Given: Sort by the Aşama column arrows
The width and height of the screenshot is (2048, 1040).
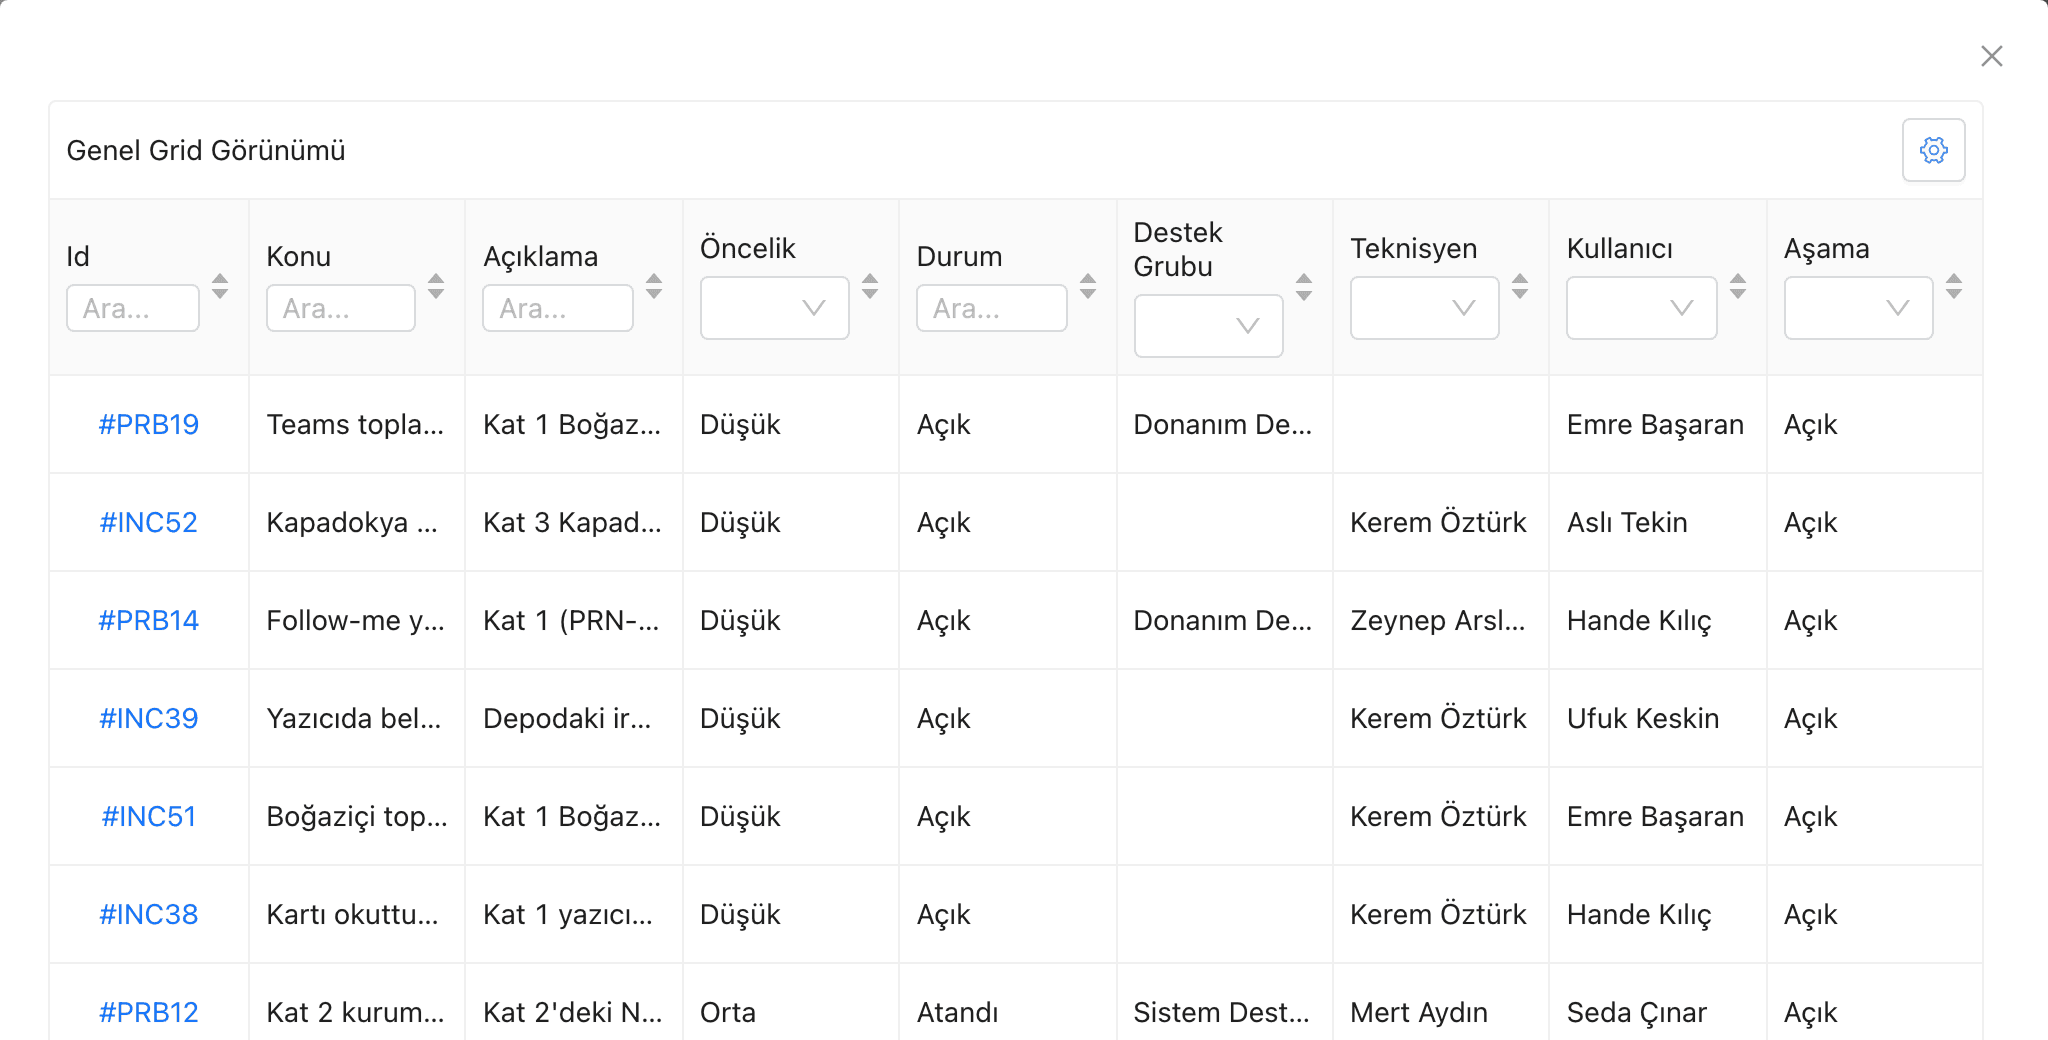Looking at the screenshot, I should pyautogui.click(x=1954, y=286).
